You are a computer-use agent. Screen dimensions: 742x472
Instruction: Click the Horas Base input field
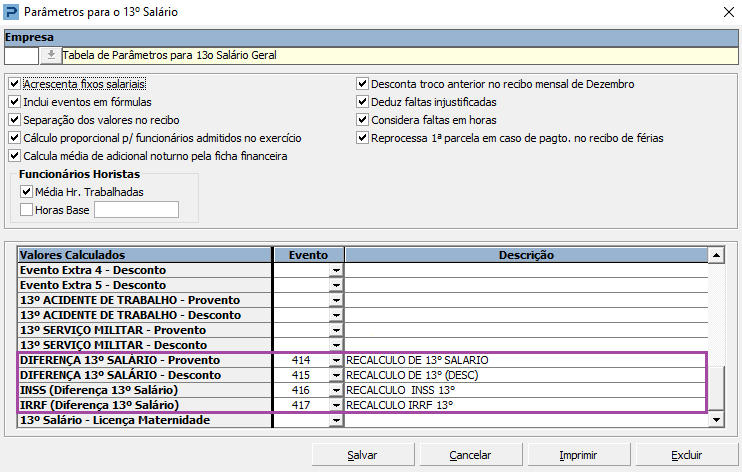point(136,210)
